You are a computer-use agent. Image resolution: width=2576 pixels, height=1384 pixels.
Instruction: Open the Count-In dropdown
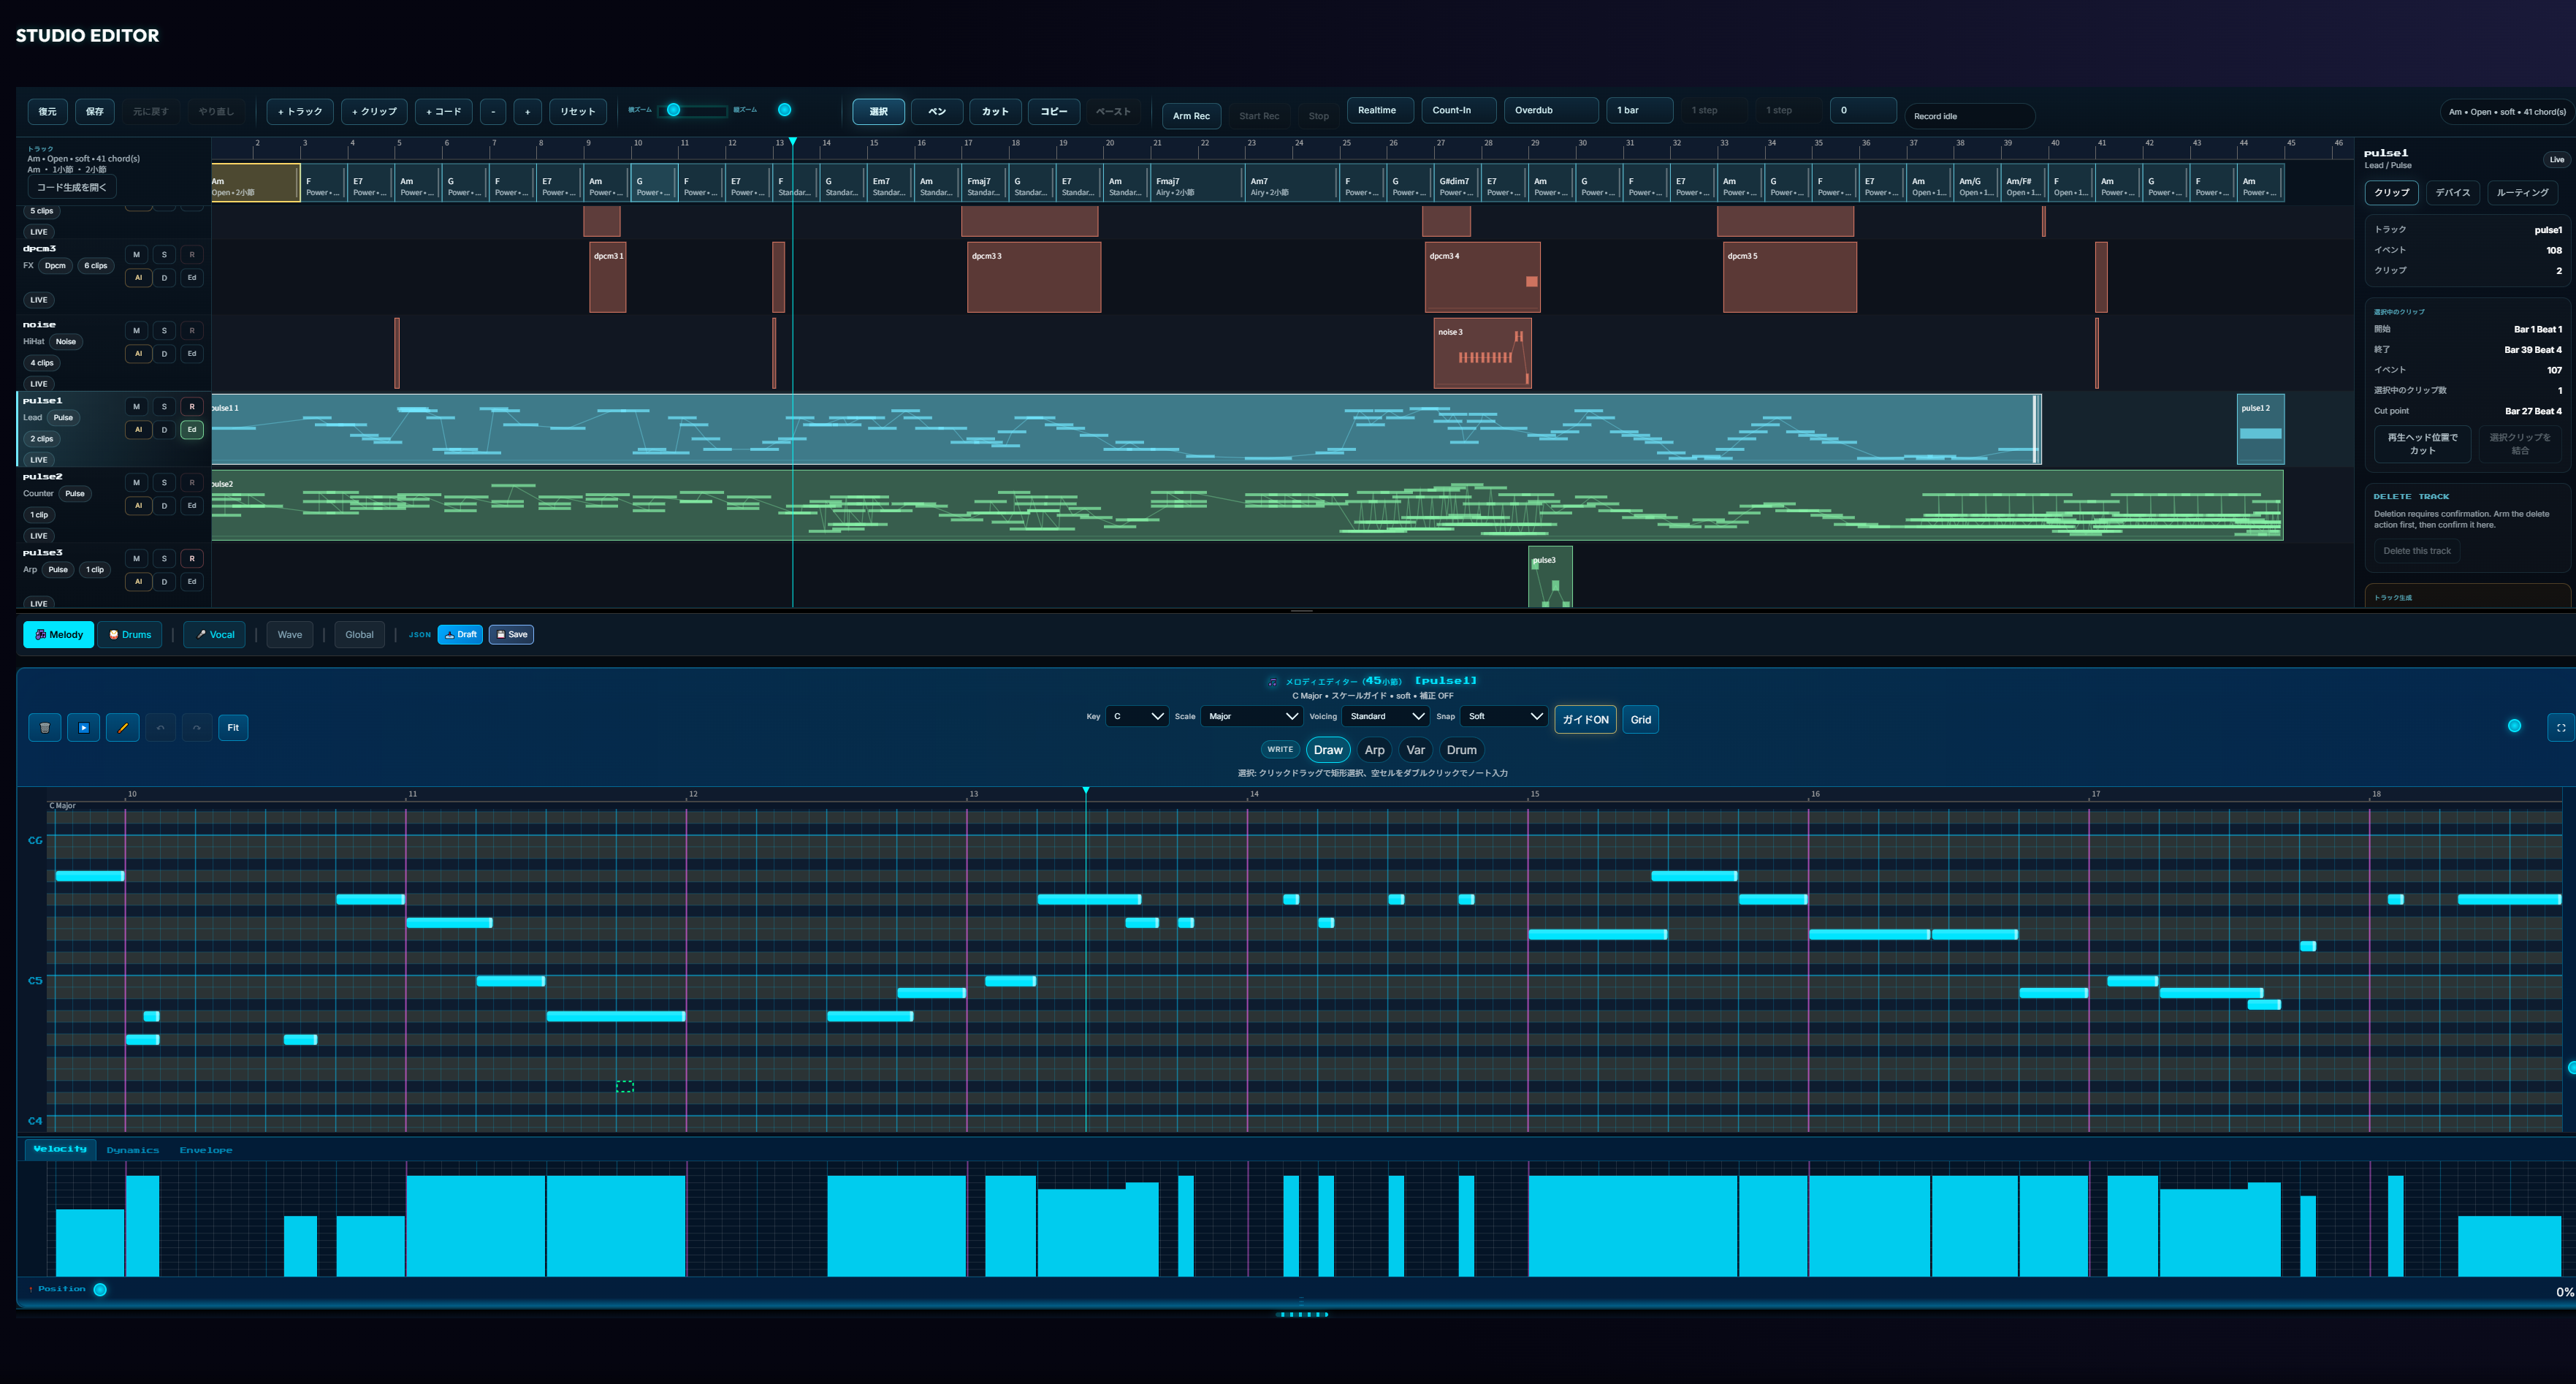point(1459,110)
